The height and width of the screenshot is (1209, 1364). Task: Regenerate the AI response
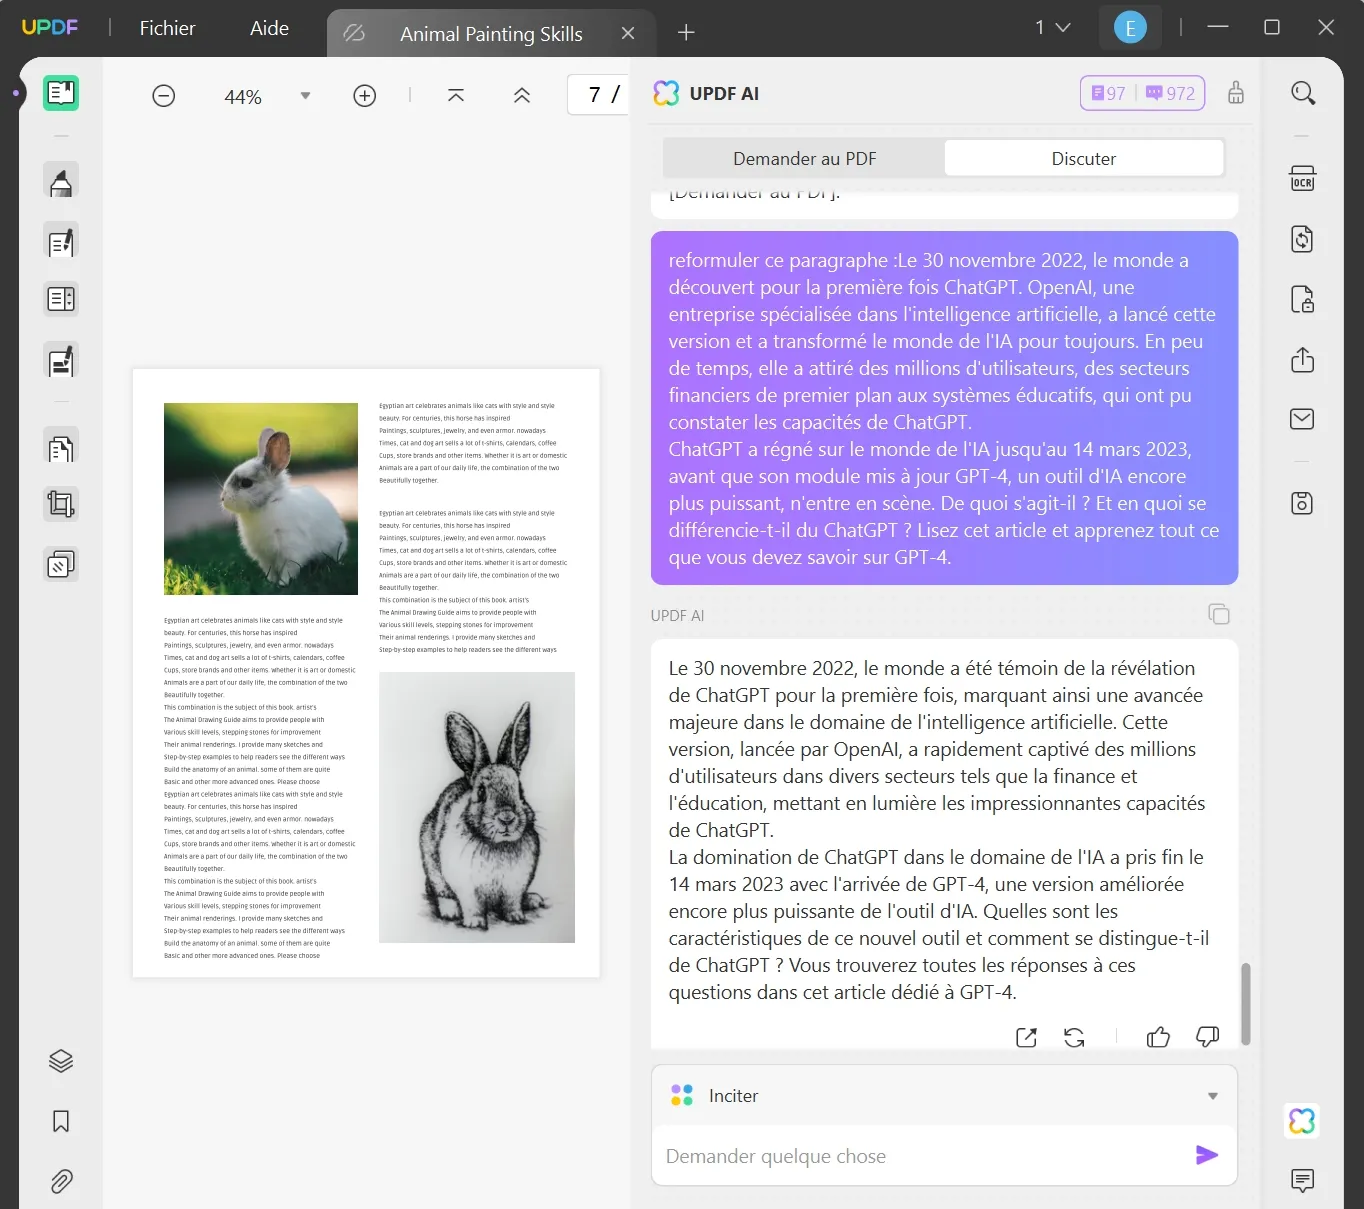tap(1075, 1037)
